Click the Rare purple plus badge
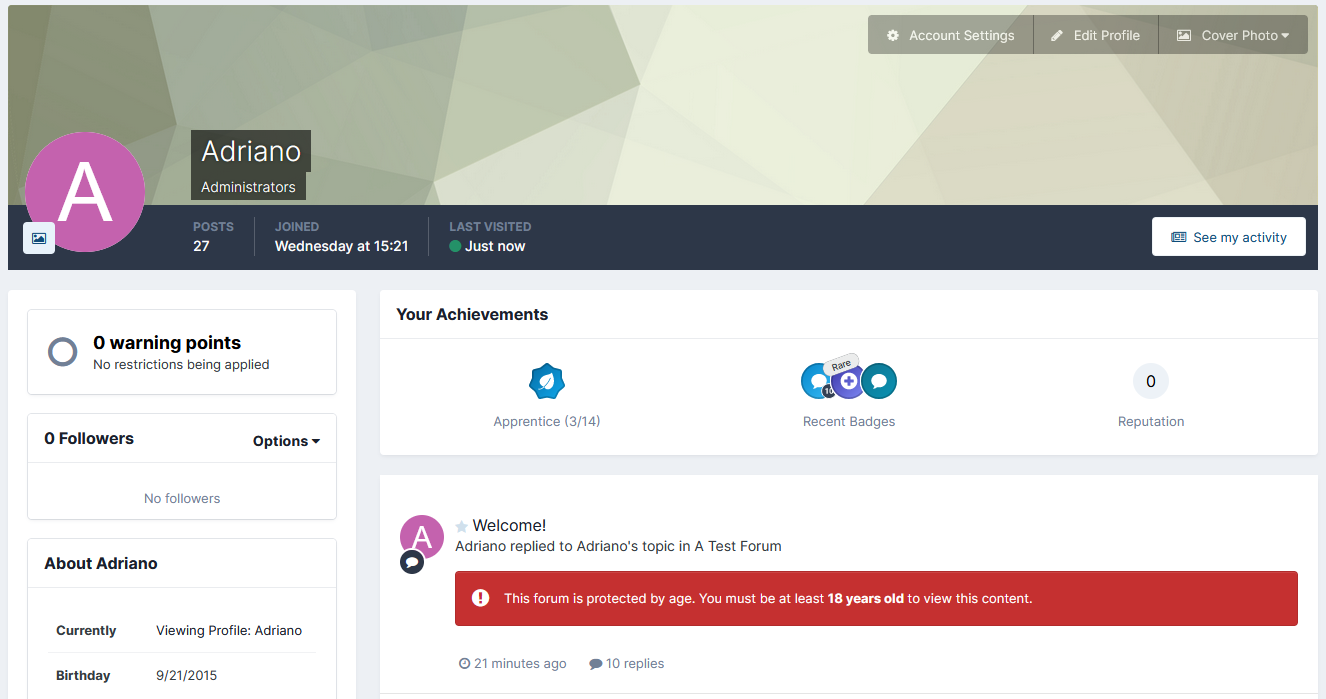The image size is (1326, 699). coord(848,382)
